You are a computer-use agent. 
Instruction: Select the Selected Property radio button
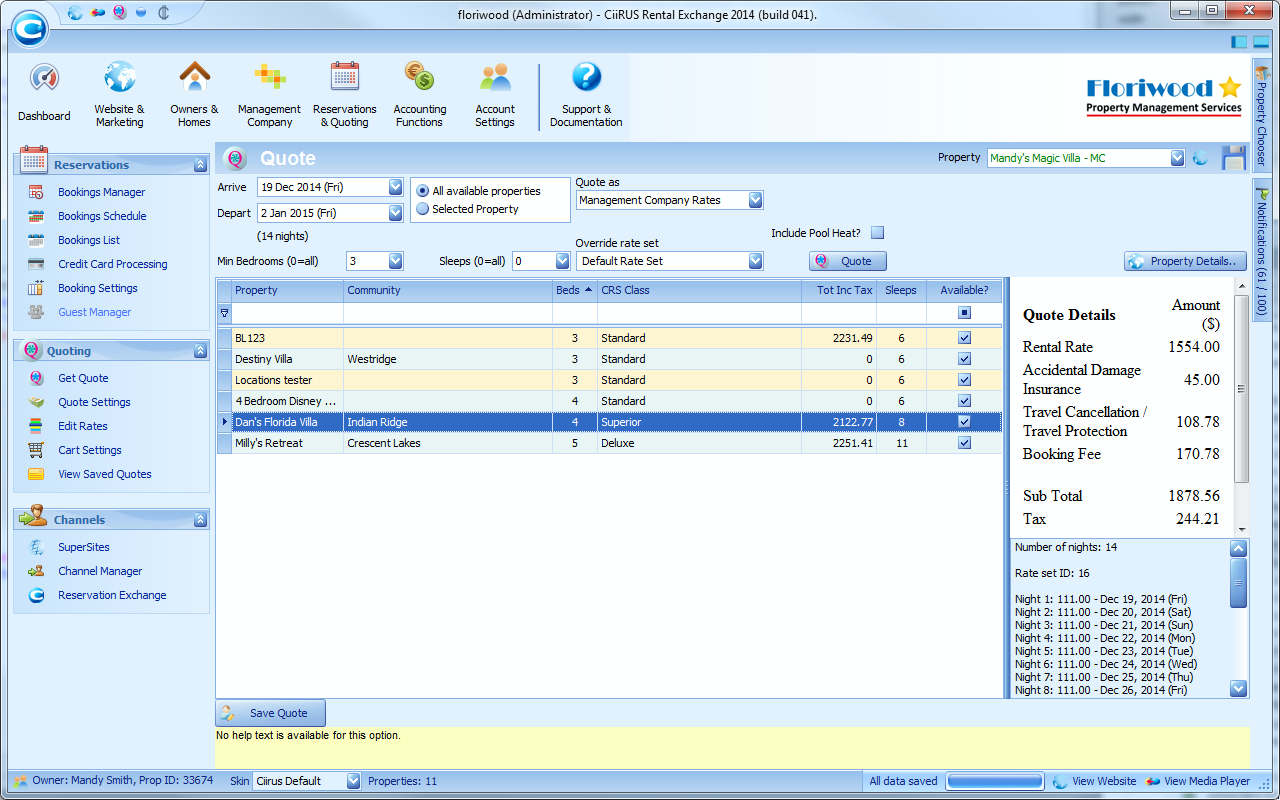click(x=422, y=209)
